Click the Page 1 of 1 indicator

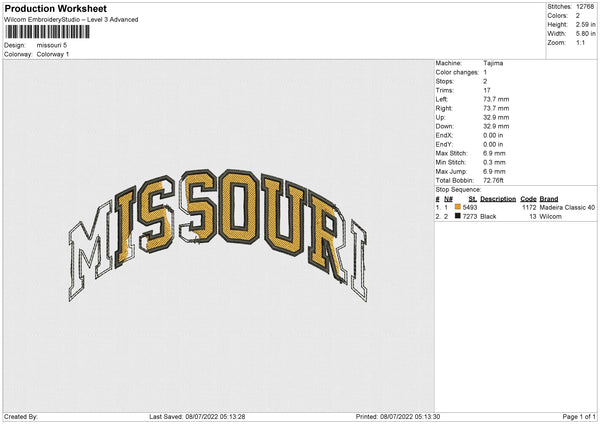point(579,417)
